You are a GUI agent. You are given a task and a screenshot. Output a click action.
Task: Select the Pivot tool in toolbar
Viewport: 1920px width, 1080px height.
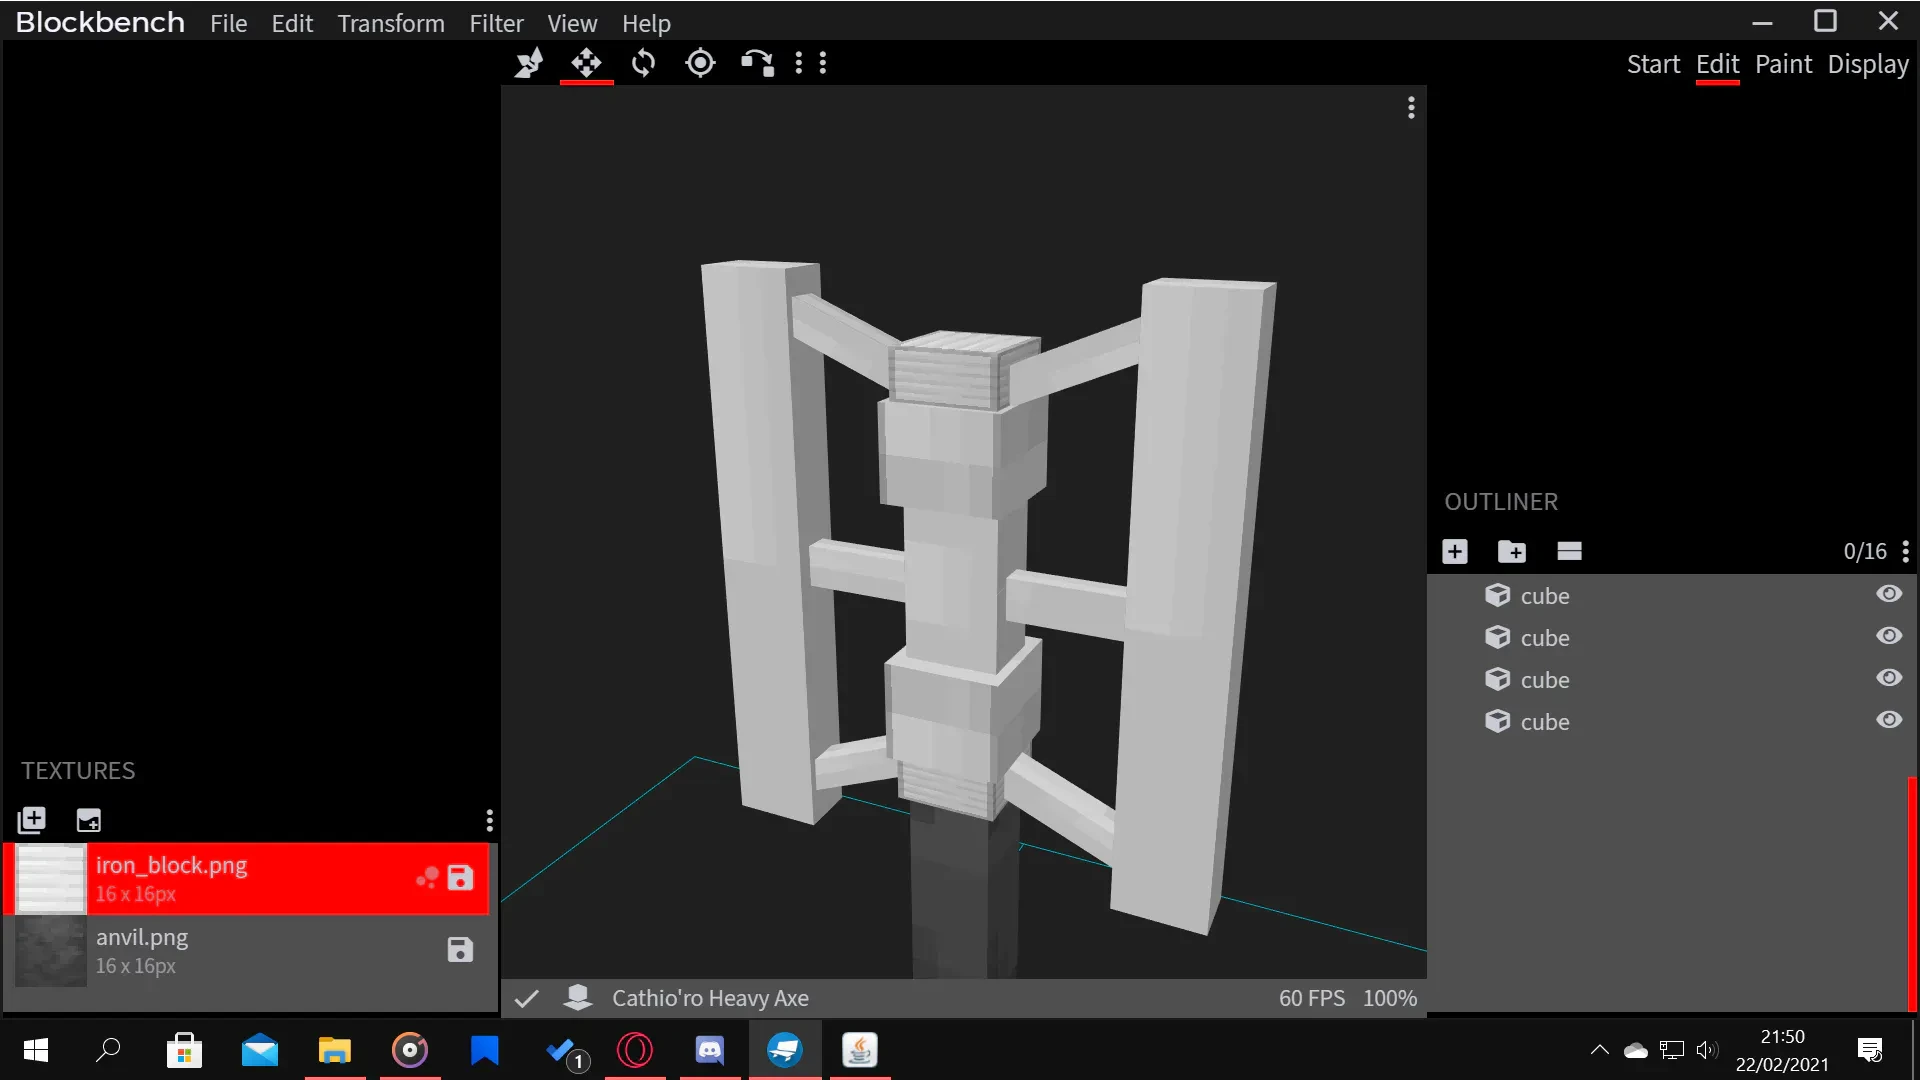tap(700, 63)
